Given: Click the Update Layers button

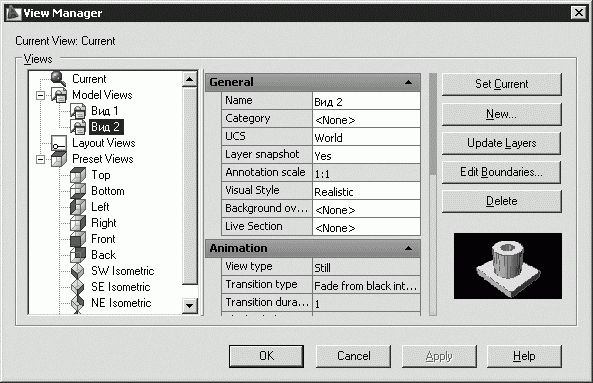Looking at the screenshot, I should point(501,143).
